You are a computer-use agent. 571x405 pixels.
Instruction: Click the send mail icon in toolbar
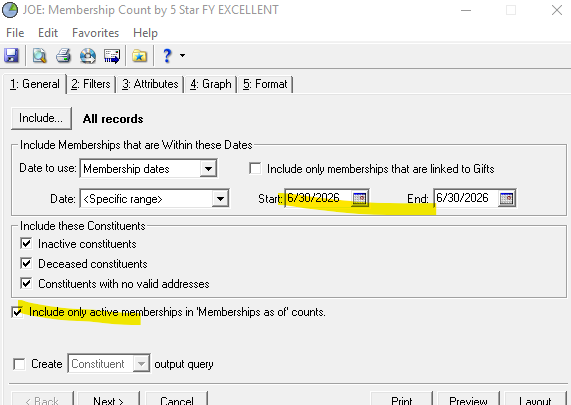point(112,56)
